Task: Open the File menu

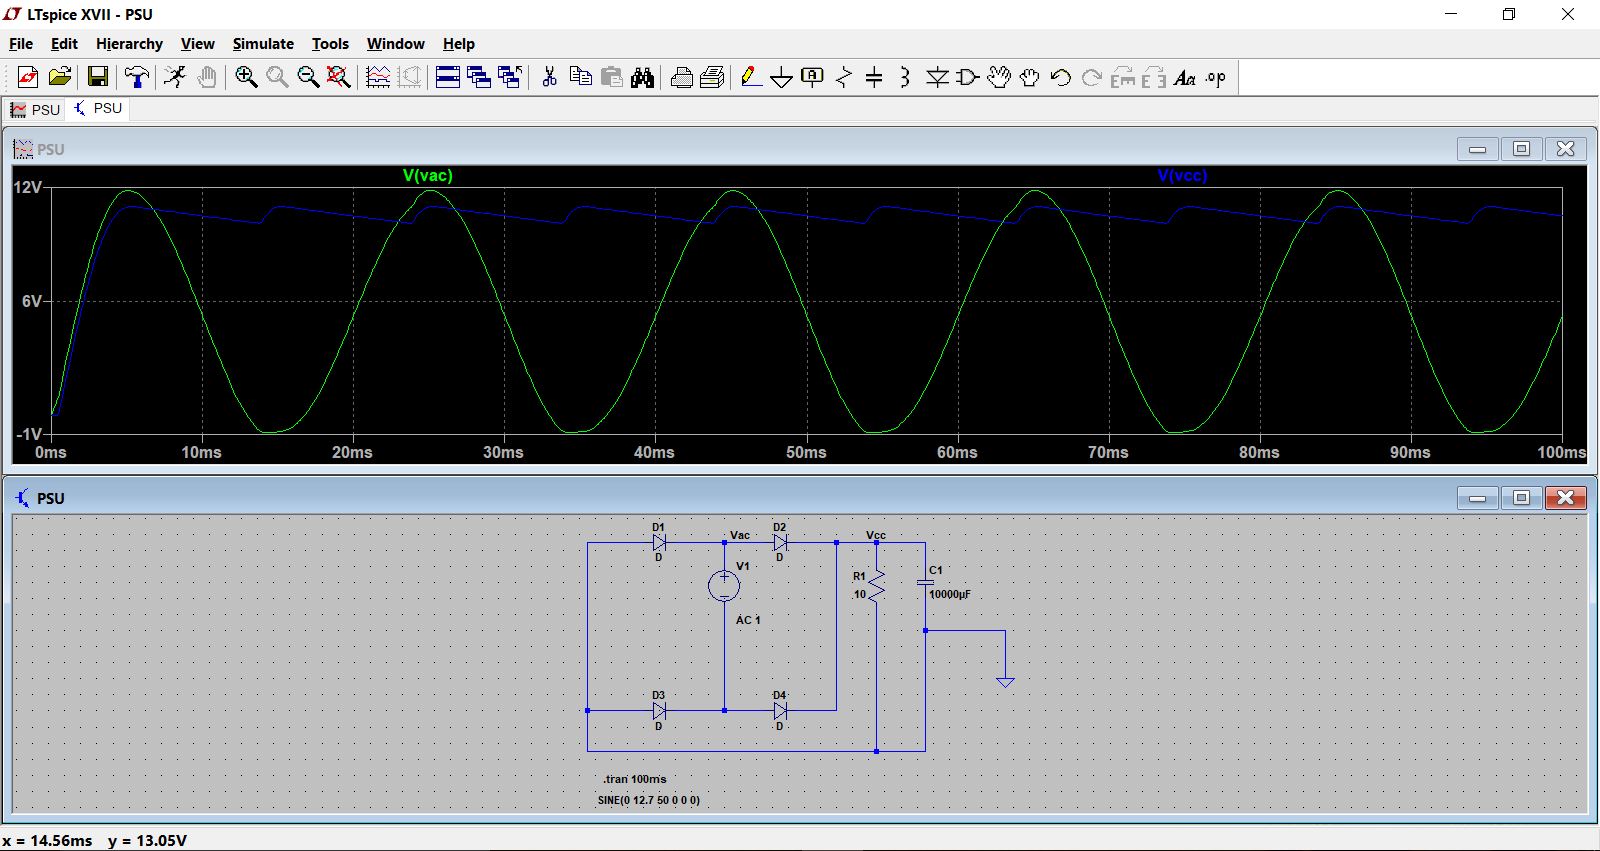Action: pyautogui.click(x=21, y=44)
